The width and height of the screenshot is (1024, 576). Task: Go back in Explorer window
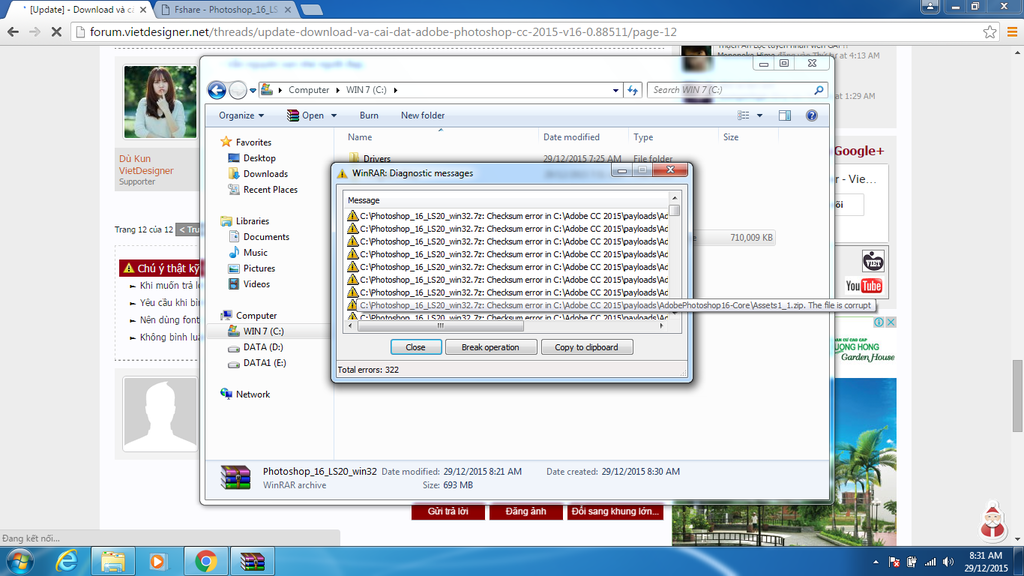(217, 90)
